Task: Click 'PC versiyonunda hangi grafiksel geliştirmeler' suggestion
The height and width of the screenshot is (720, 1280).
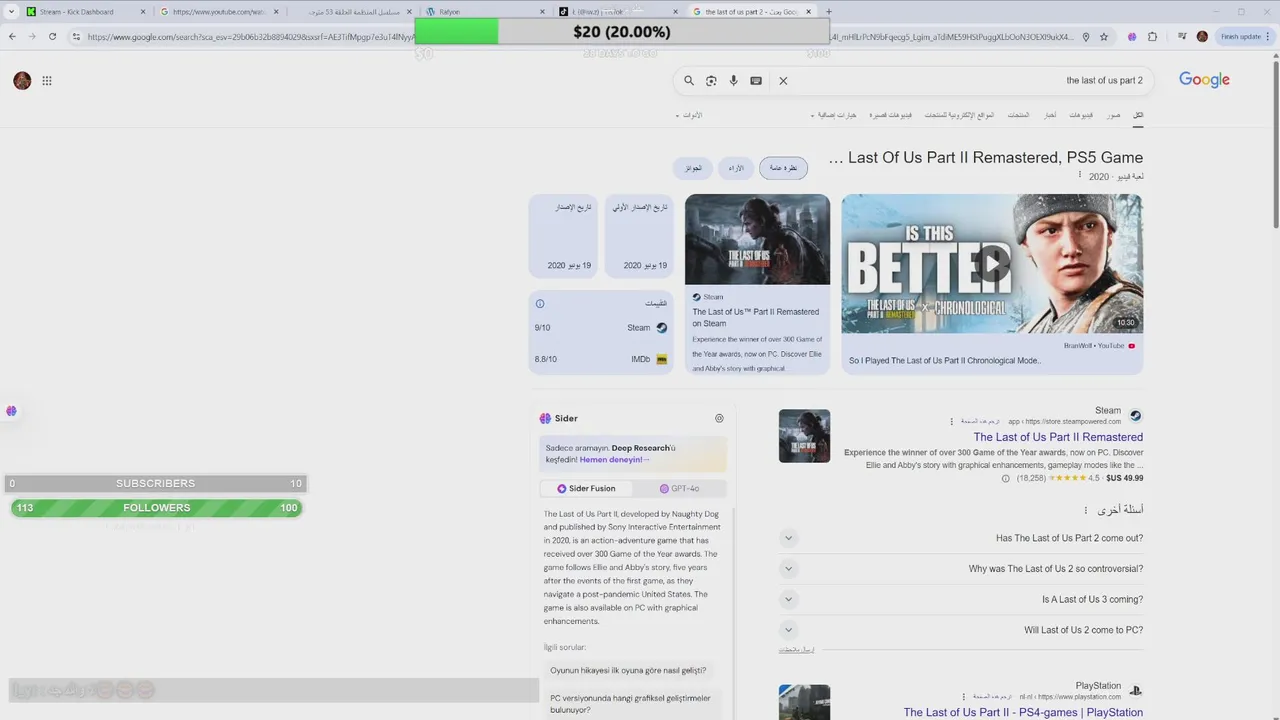Action: point(632,704)
